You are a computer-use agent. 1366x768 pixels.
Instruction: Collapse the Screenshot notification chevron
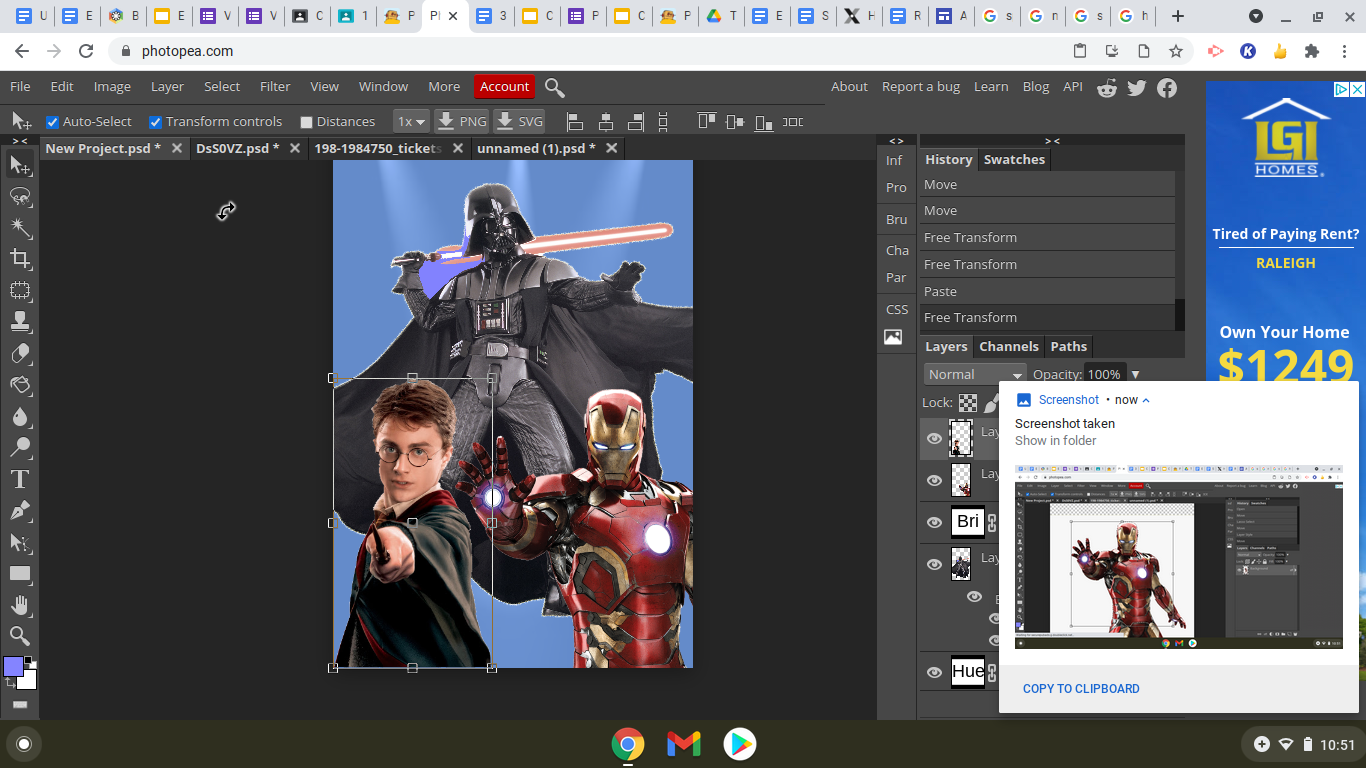tap(1146, 400)
